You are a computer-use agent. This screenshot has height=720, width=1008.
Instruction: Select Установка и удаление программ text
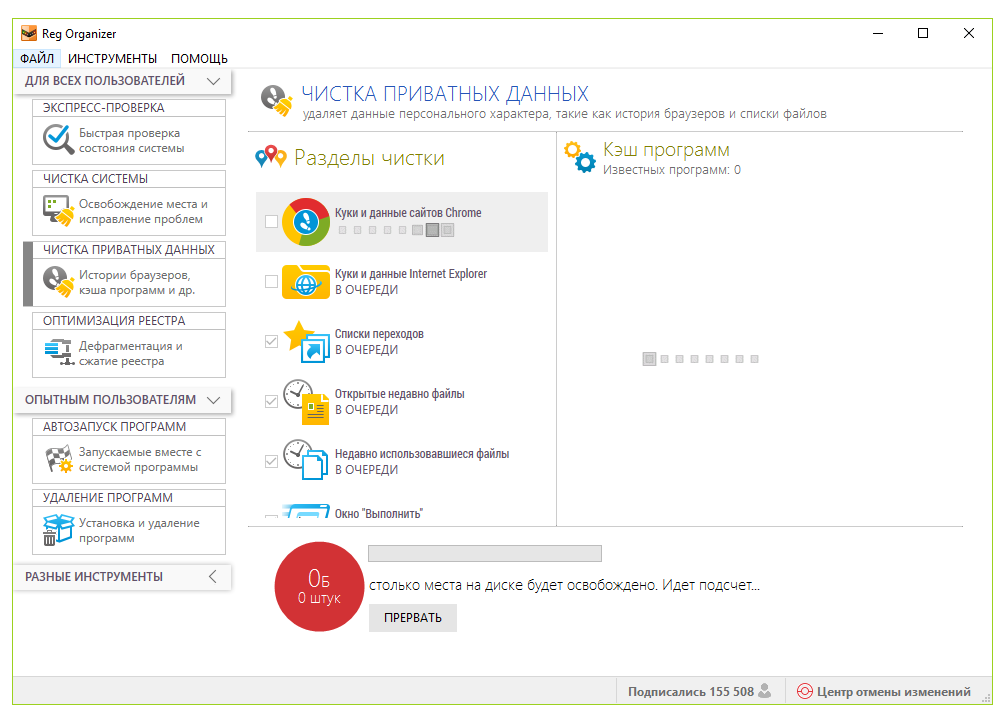click(x=139, y=530)
